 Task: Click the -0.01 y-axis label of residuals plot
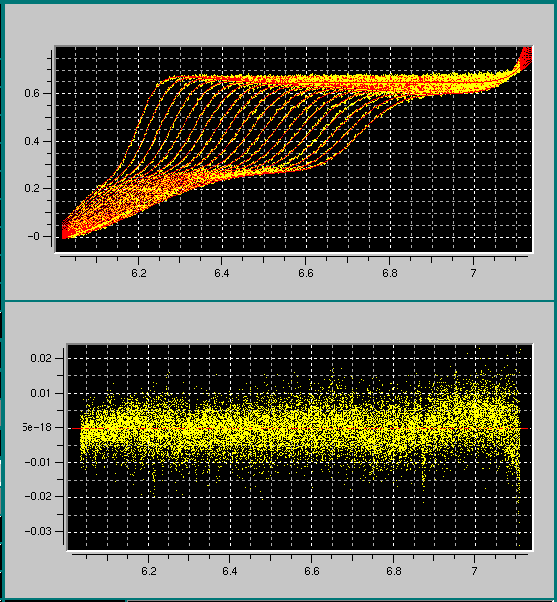38,462
